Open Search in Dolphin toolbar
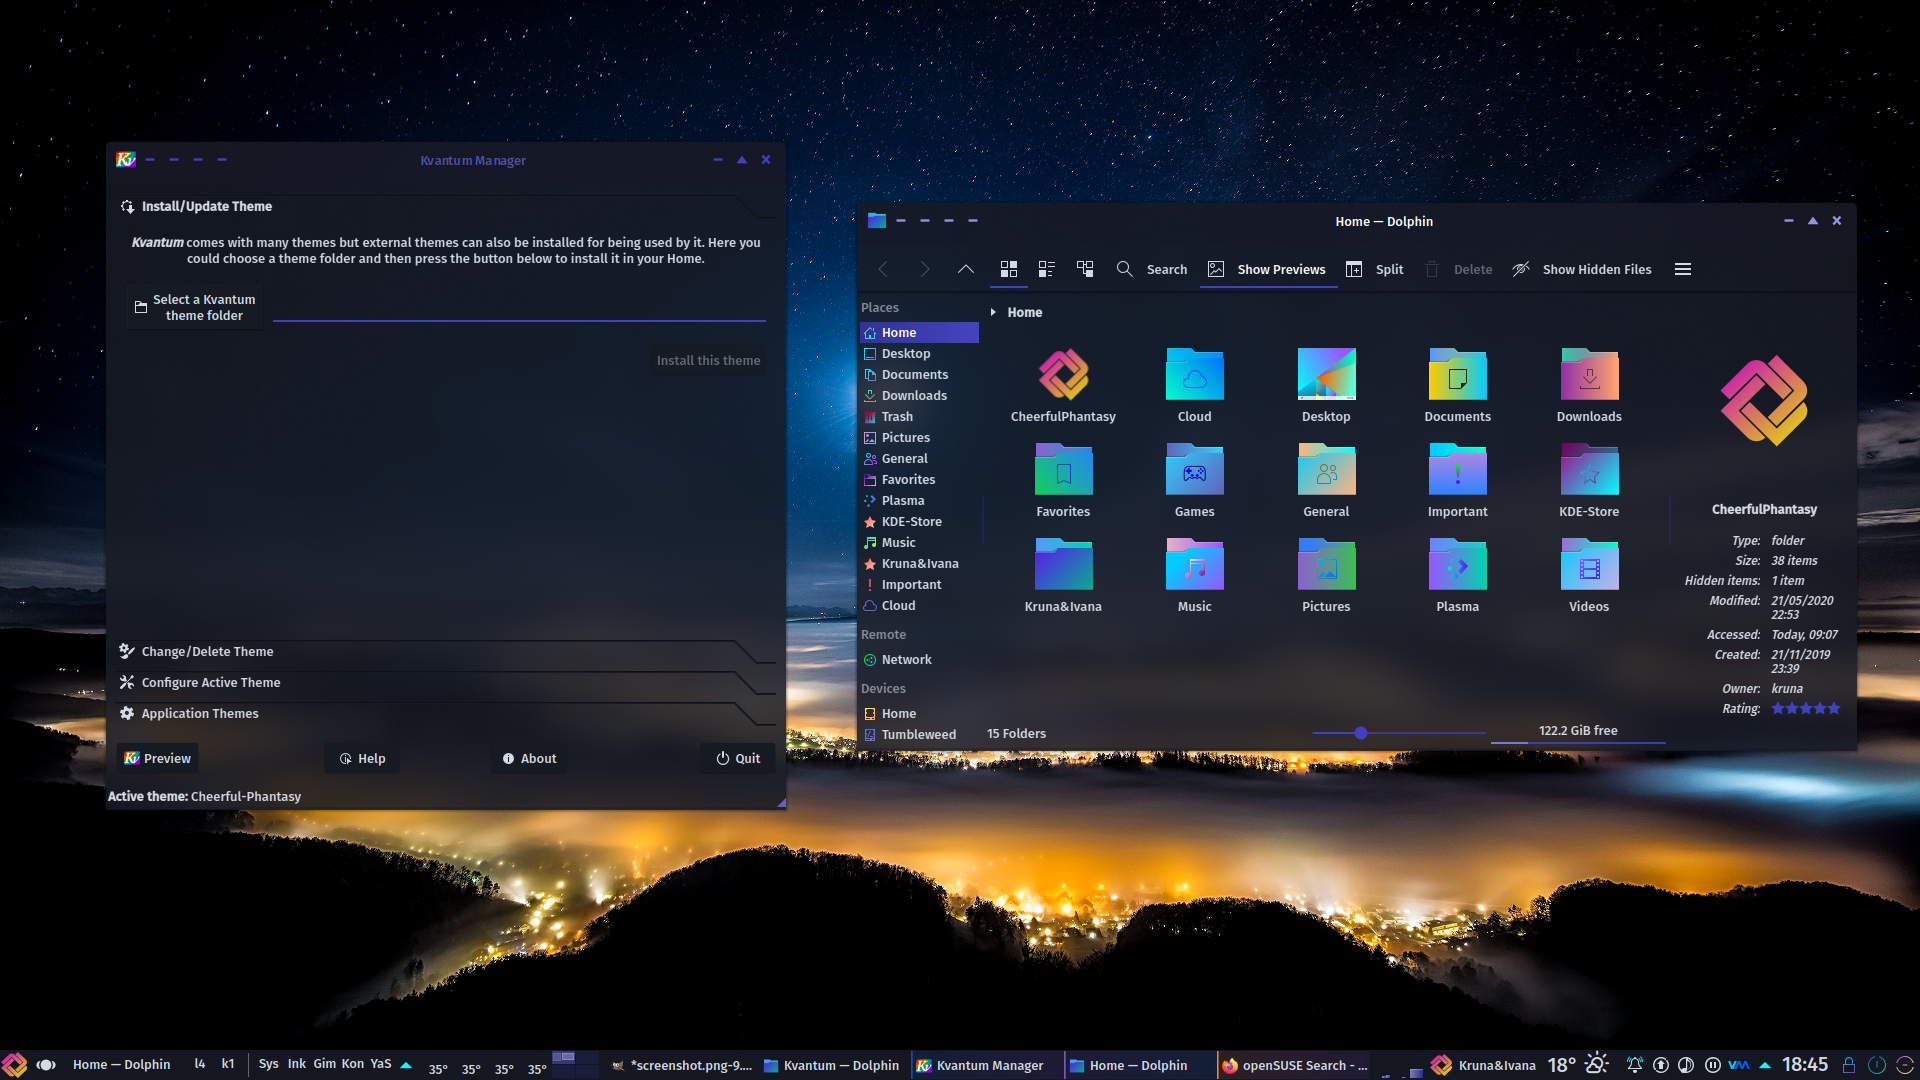Screen dimensions: 1920x1080 point(1151,269)
